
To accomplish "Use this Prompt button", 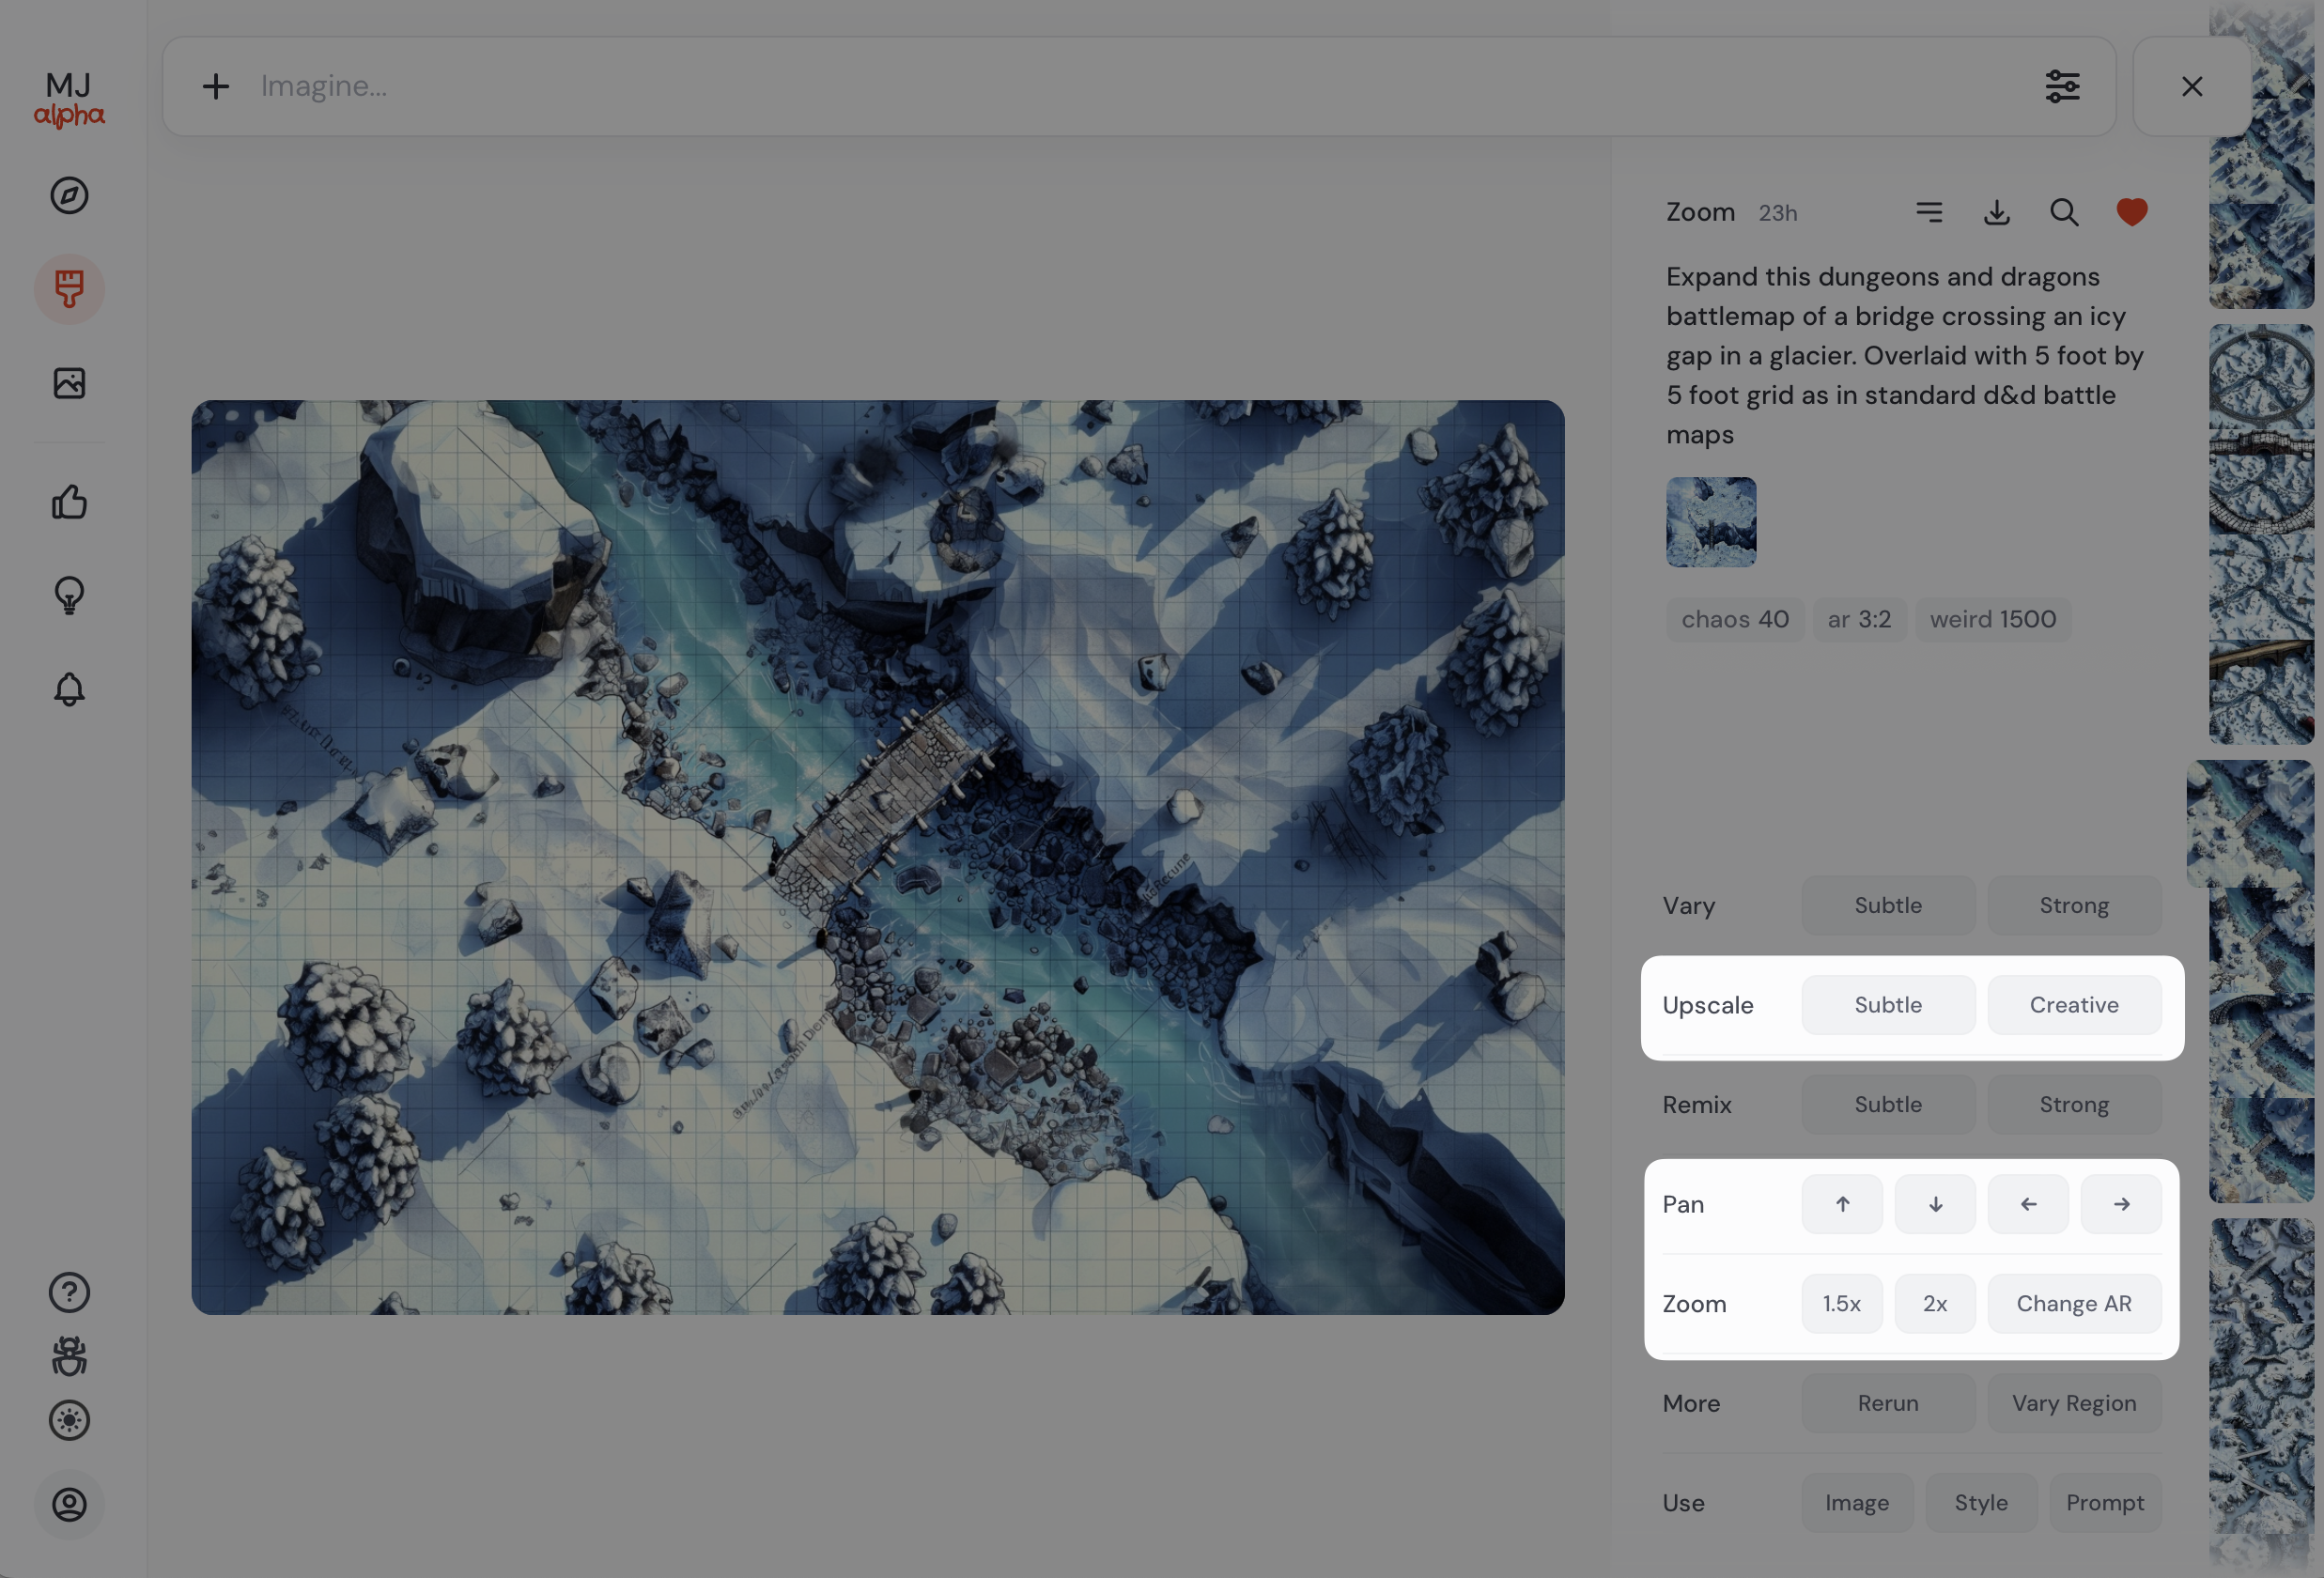I will tap(2105, 1503).
